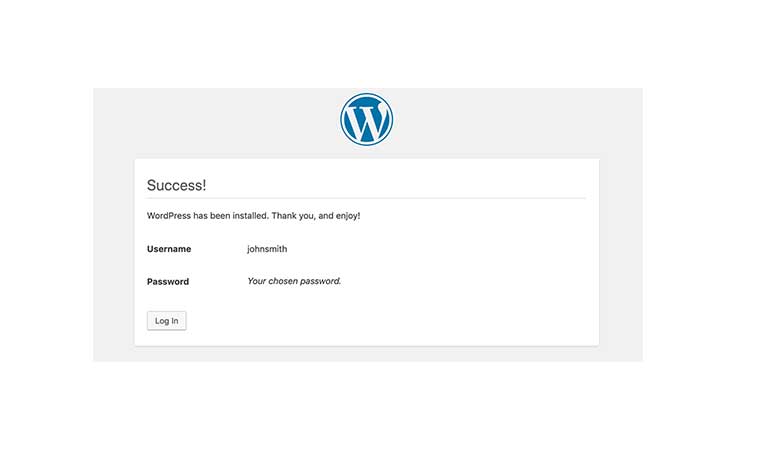This screenshot has height=450, width=768.
Task: Select the Success! heading
Action: tap(176, 185)
